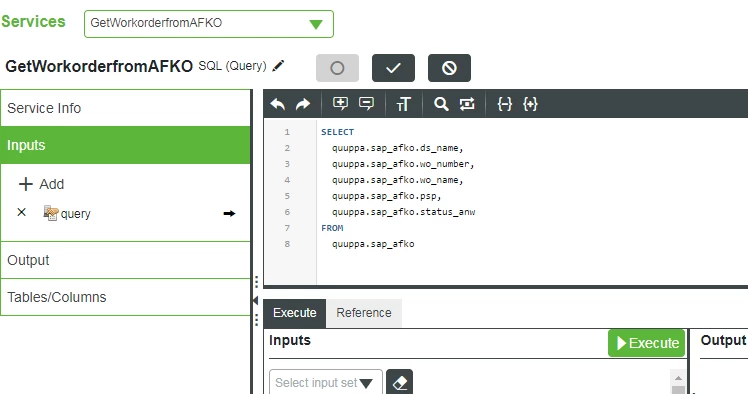The width and height of the screenshot is (748, 394).
Task: Click line quuppa.sap_afko.status_anw in editor
Action: coord(404,212)
